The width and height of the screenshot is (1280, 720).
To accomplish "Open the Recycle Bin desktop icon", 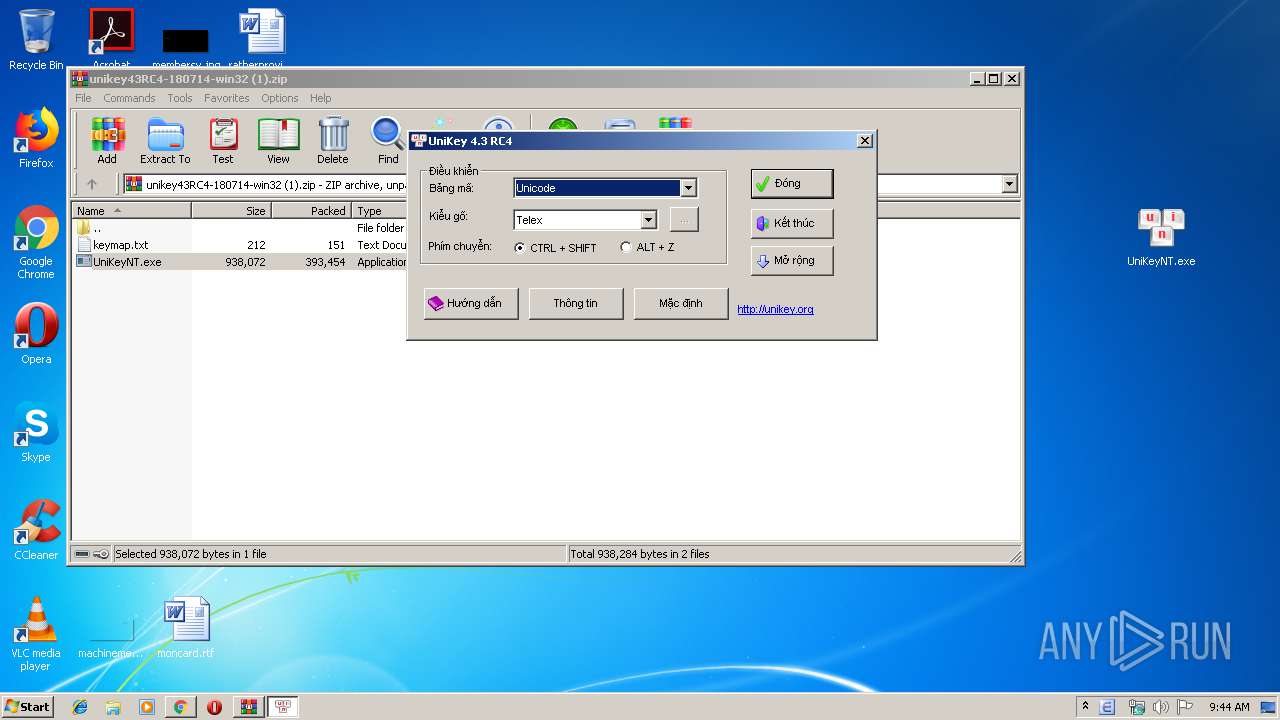I will click(x=36, y=40).
